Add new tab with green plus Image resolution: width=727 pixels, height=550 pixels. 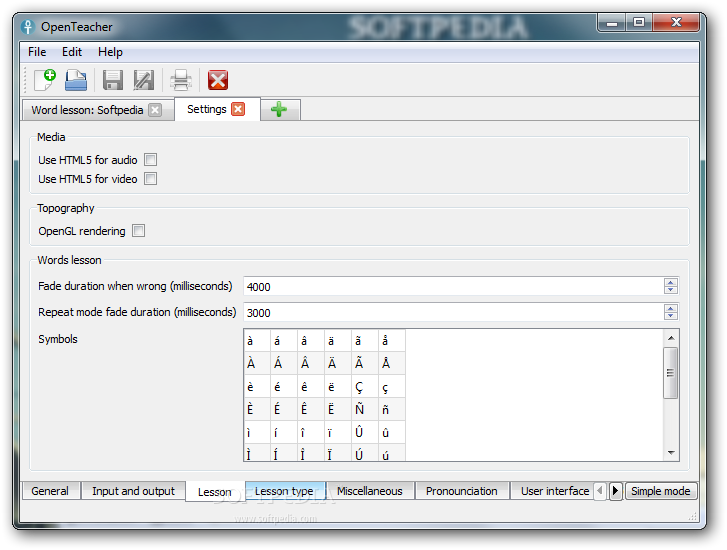pyautogui.click(x=279, y=109)
